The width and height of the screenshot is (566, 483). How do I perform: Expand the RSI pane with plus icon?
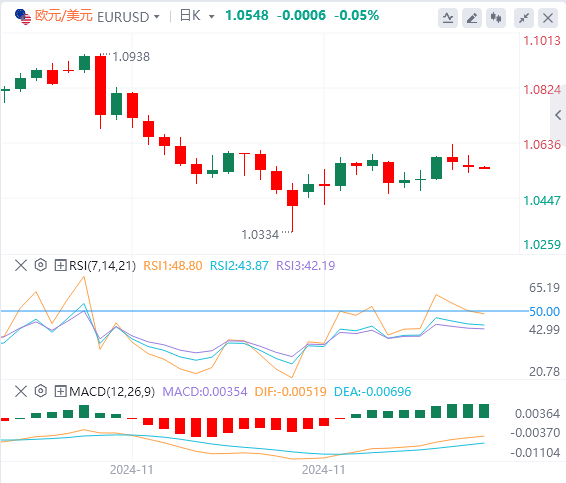tap(60, 266)
